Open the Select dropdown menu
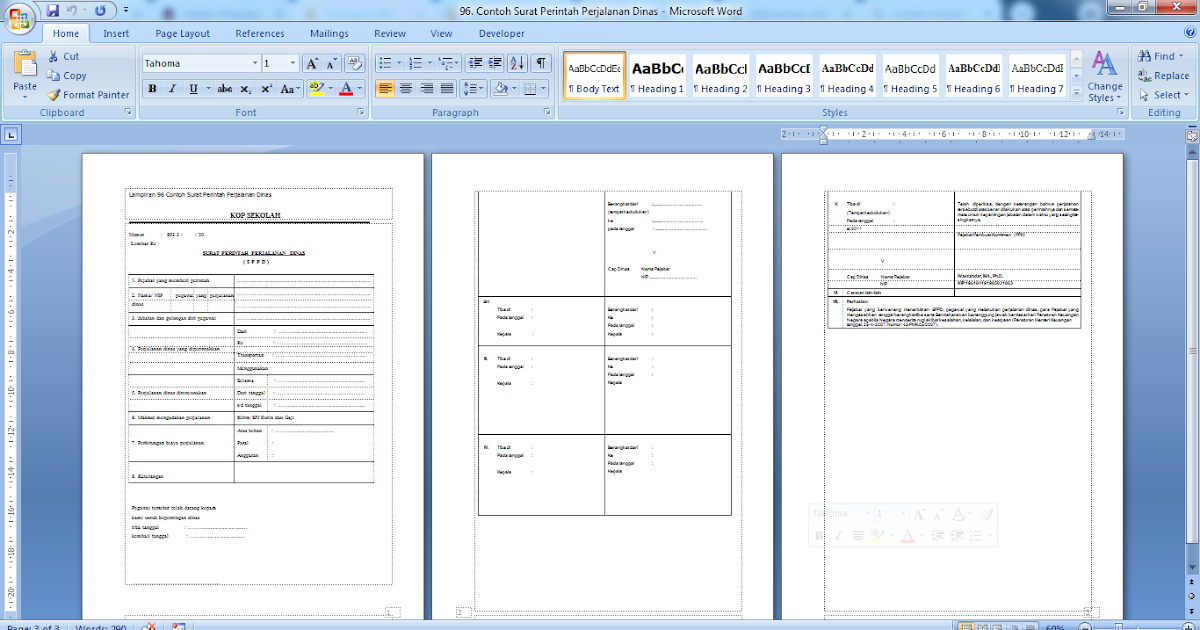This screenshot has height=630, width=1200. [1163, 94]
